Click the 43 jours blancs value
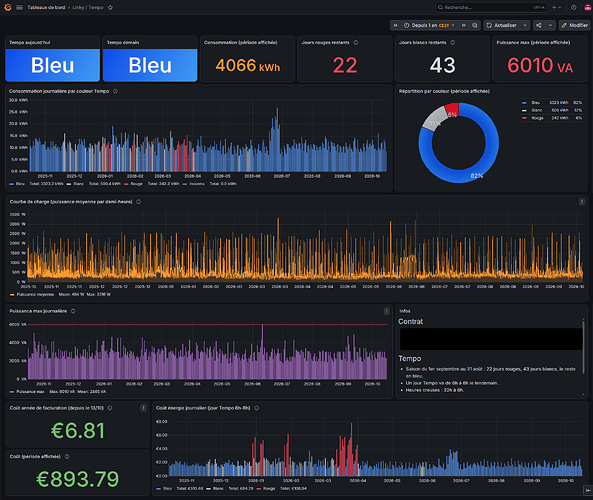 (x=442, y=65)
